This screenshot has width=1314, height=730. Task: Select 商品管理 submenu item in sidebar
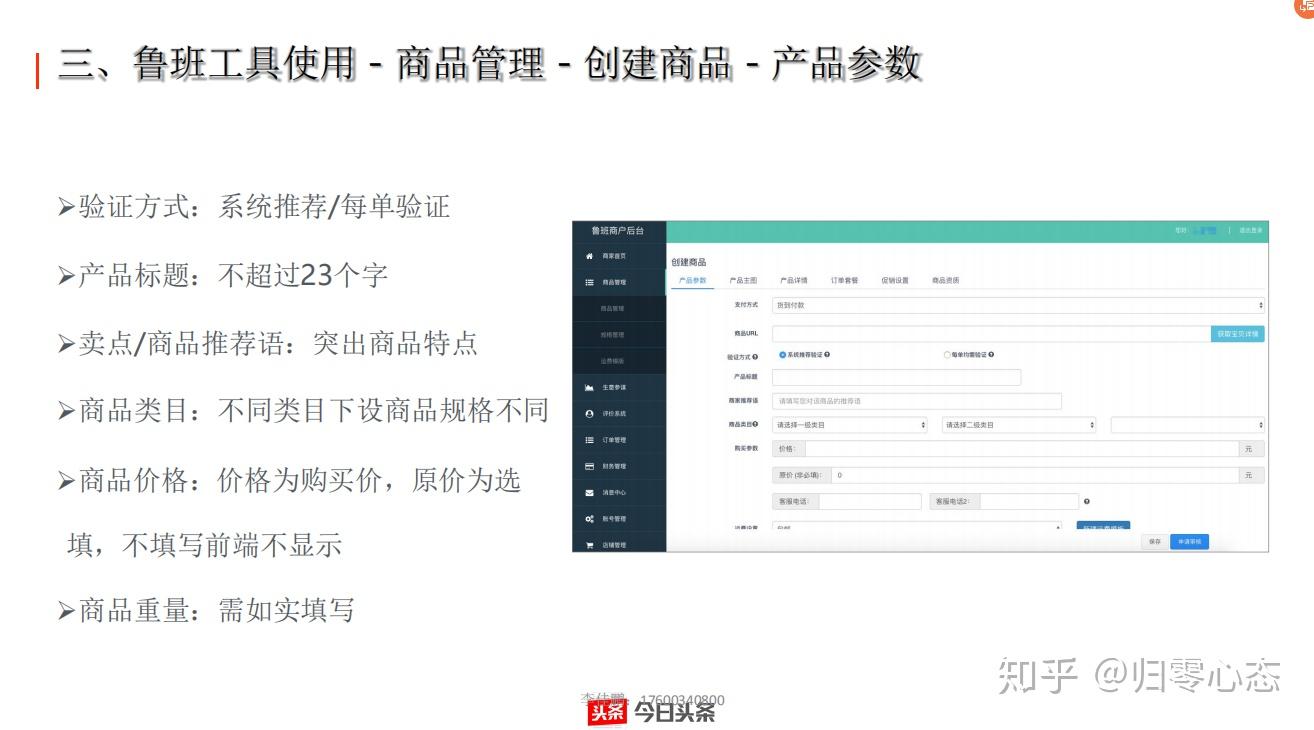tap(612, 309)
